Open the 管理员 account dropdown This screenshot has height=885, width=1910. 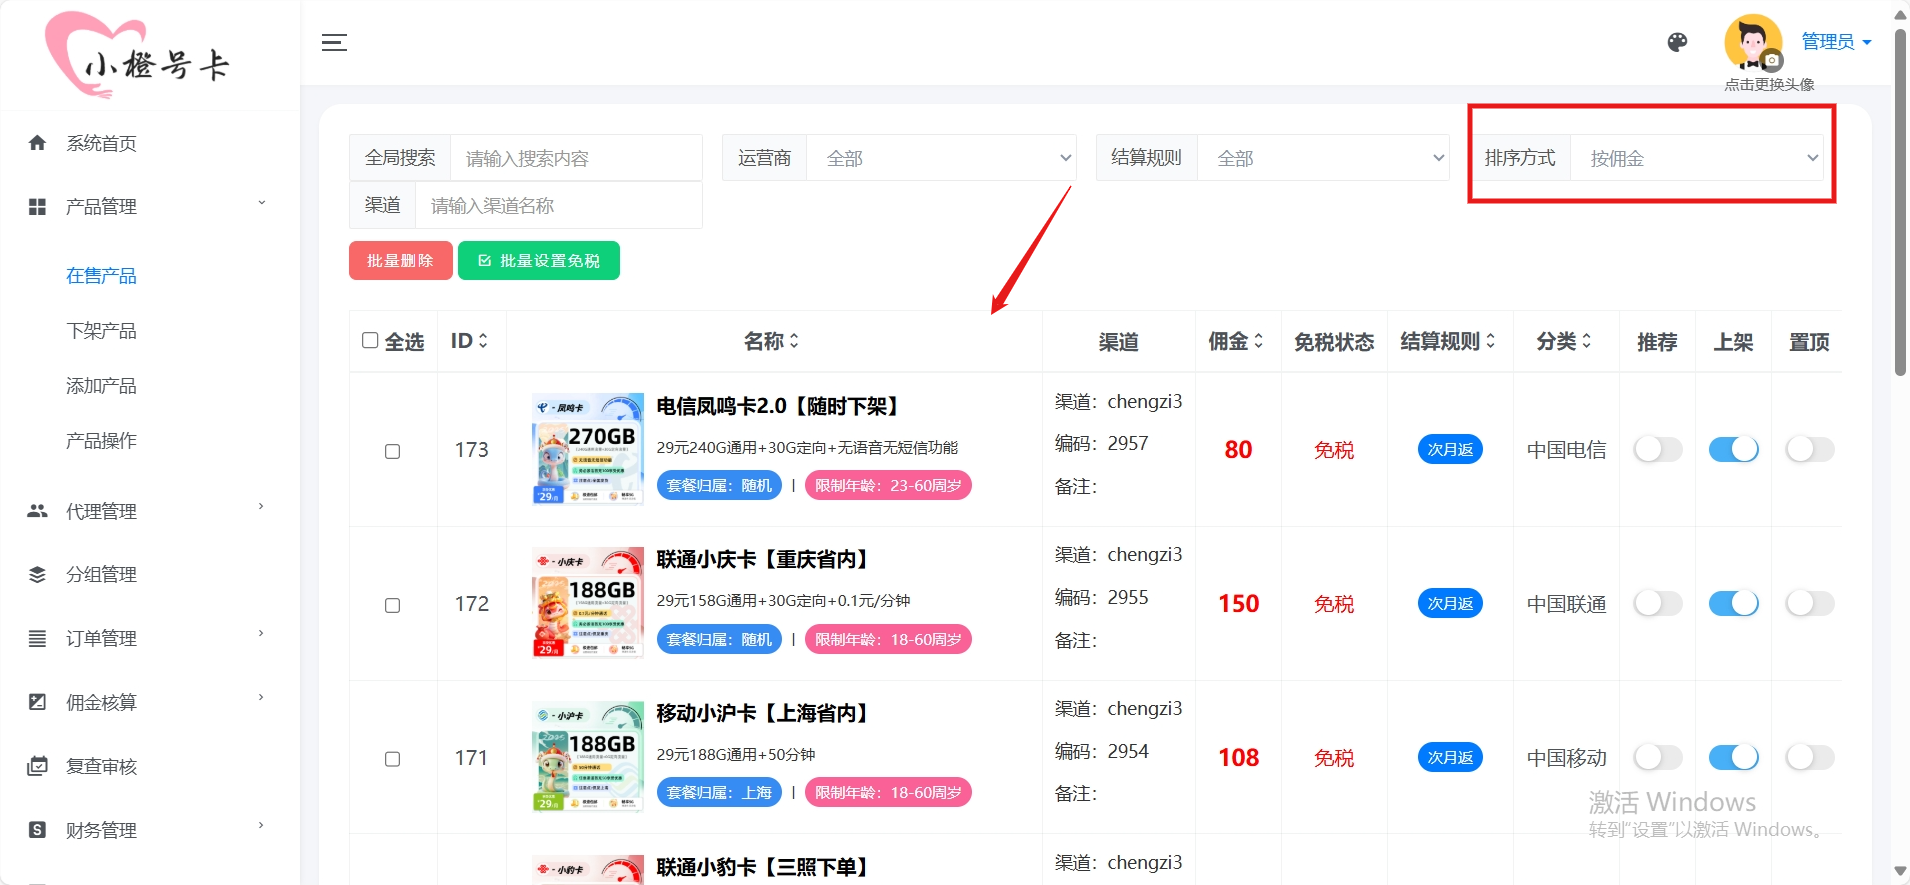[1836, 42]
